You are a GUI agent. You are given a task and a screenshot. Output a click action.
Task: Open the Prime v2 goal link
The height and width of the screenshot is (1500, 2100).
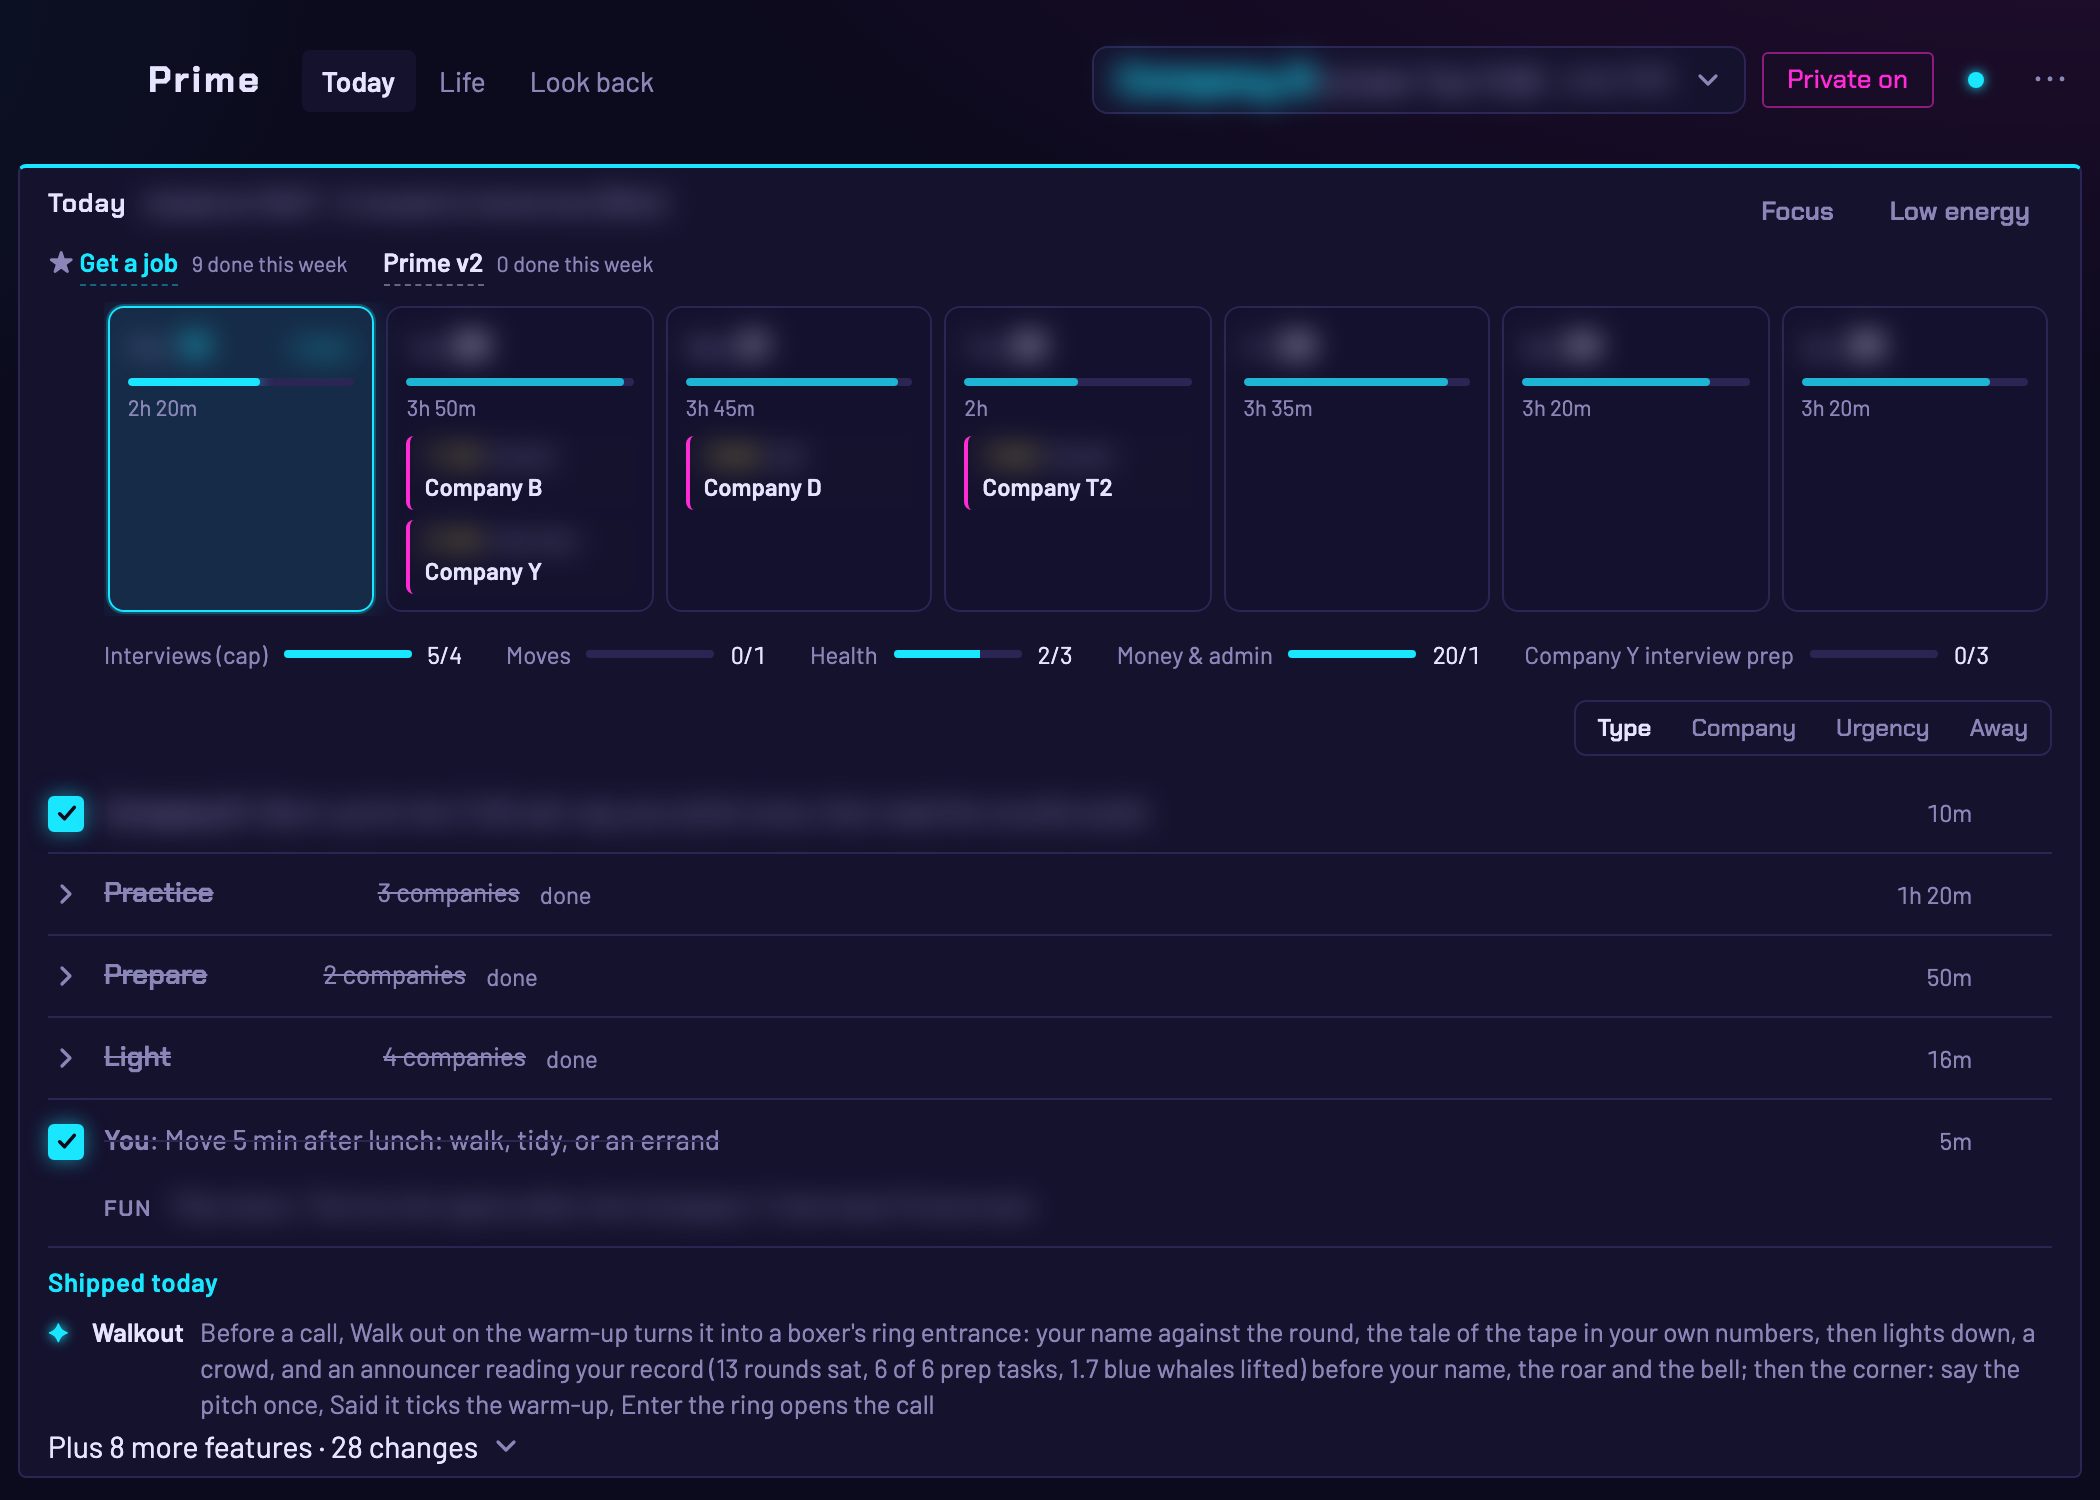point(433,264)
